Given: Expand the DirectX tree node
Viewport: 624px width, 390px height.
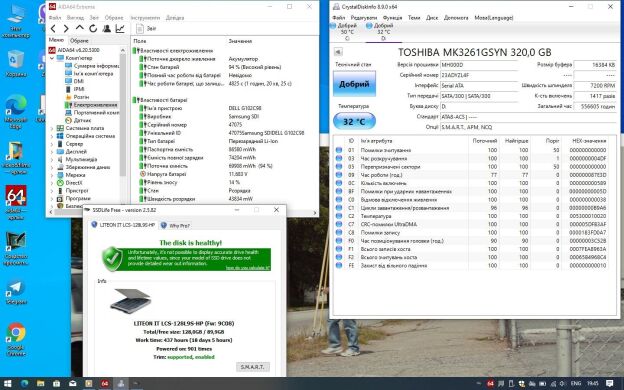Looking at the screenshot, I should [52, 183].
